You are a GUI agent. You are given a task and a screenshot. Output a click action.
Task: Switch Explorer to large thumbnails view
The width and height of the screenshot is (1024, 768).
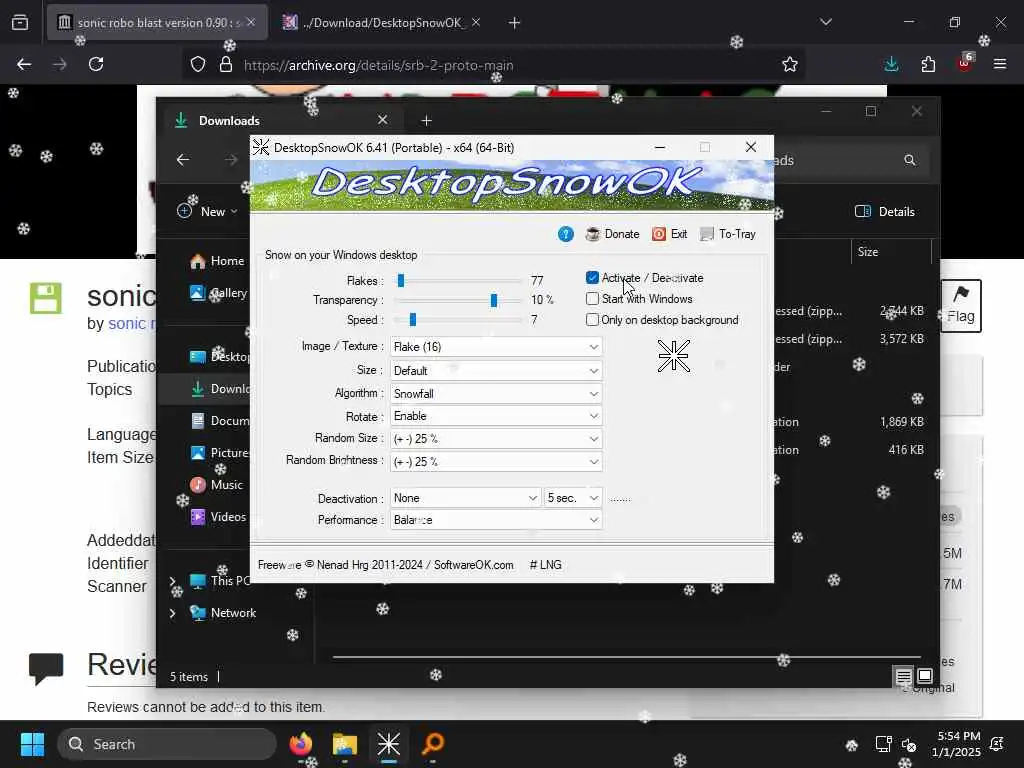click(x=925, y=676)
